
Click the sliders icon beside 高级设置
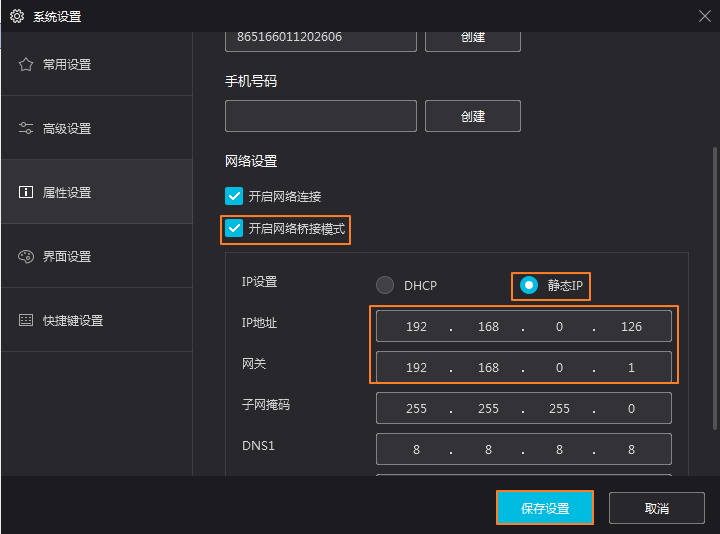click(26, 128)
